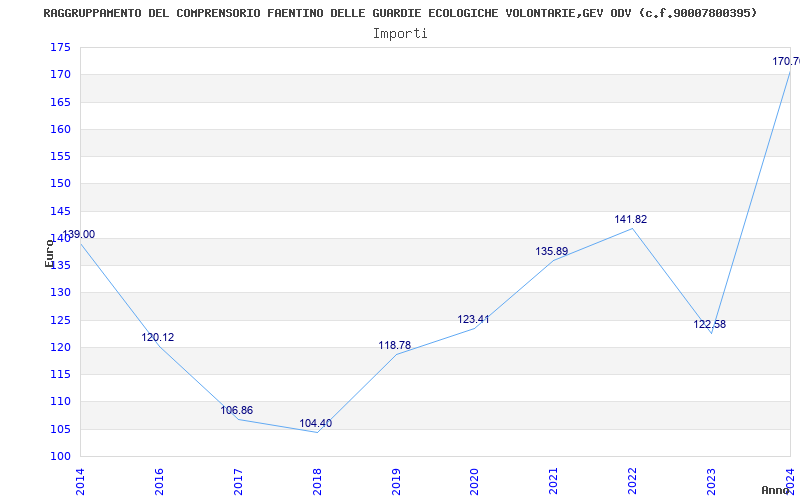Click the 115 y-axis tick label
Image resolution: width=800 pixels, height=500 pixels.
point(60,374)
